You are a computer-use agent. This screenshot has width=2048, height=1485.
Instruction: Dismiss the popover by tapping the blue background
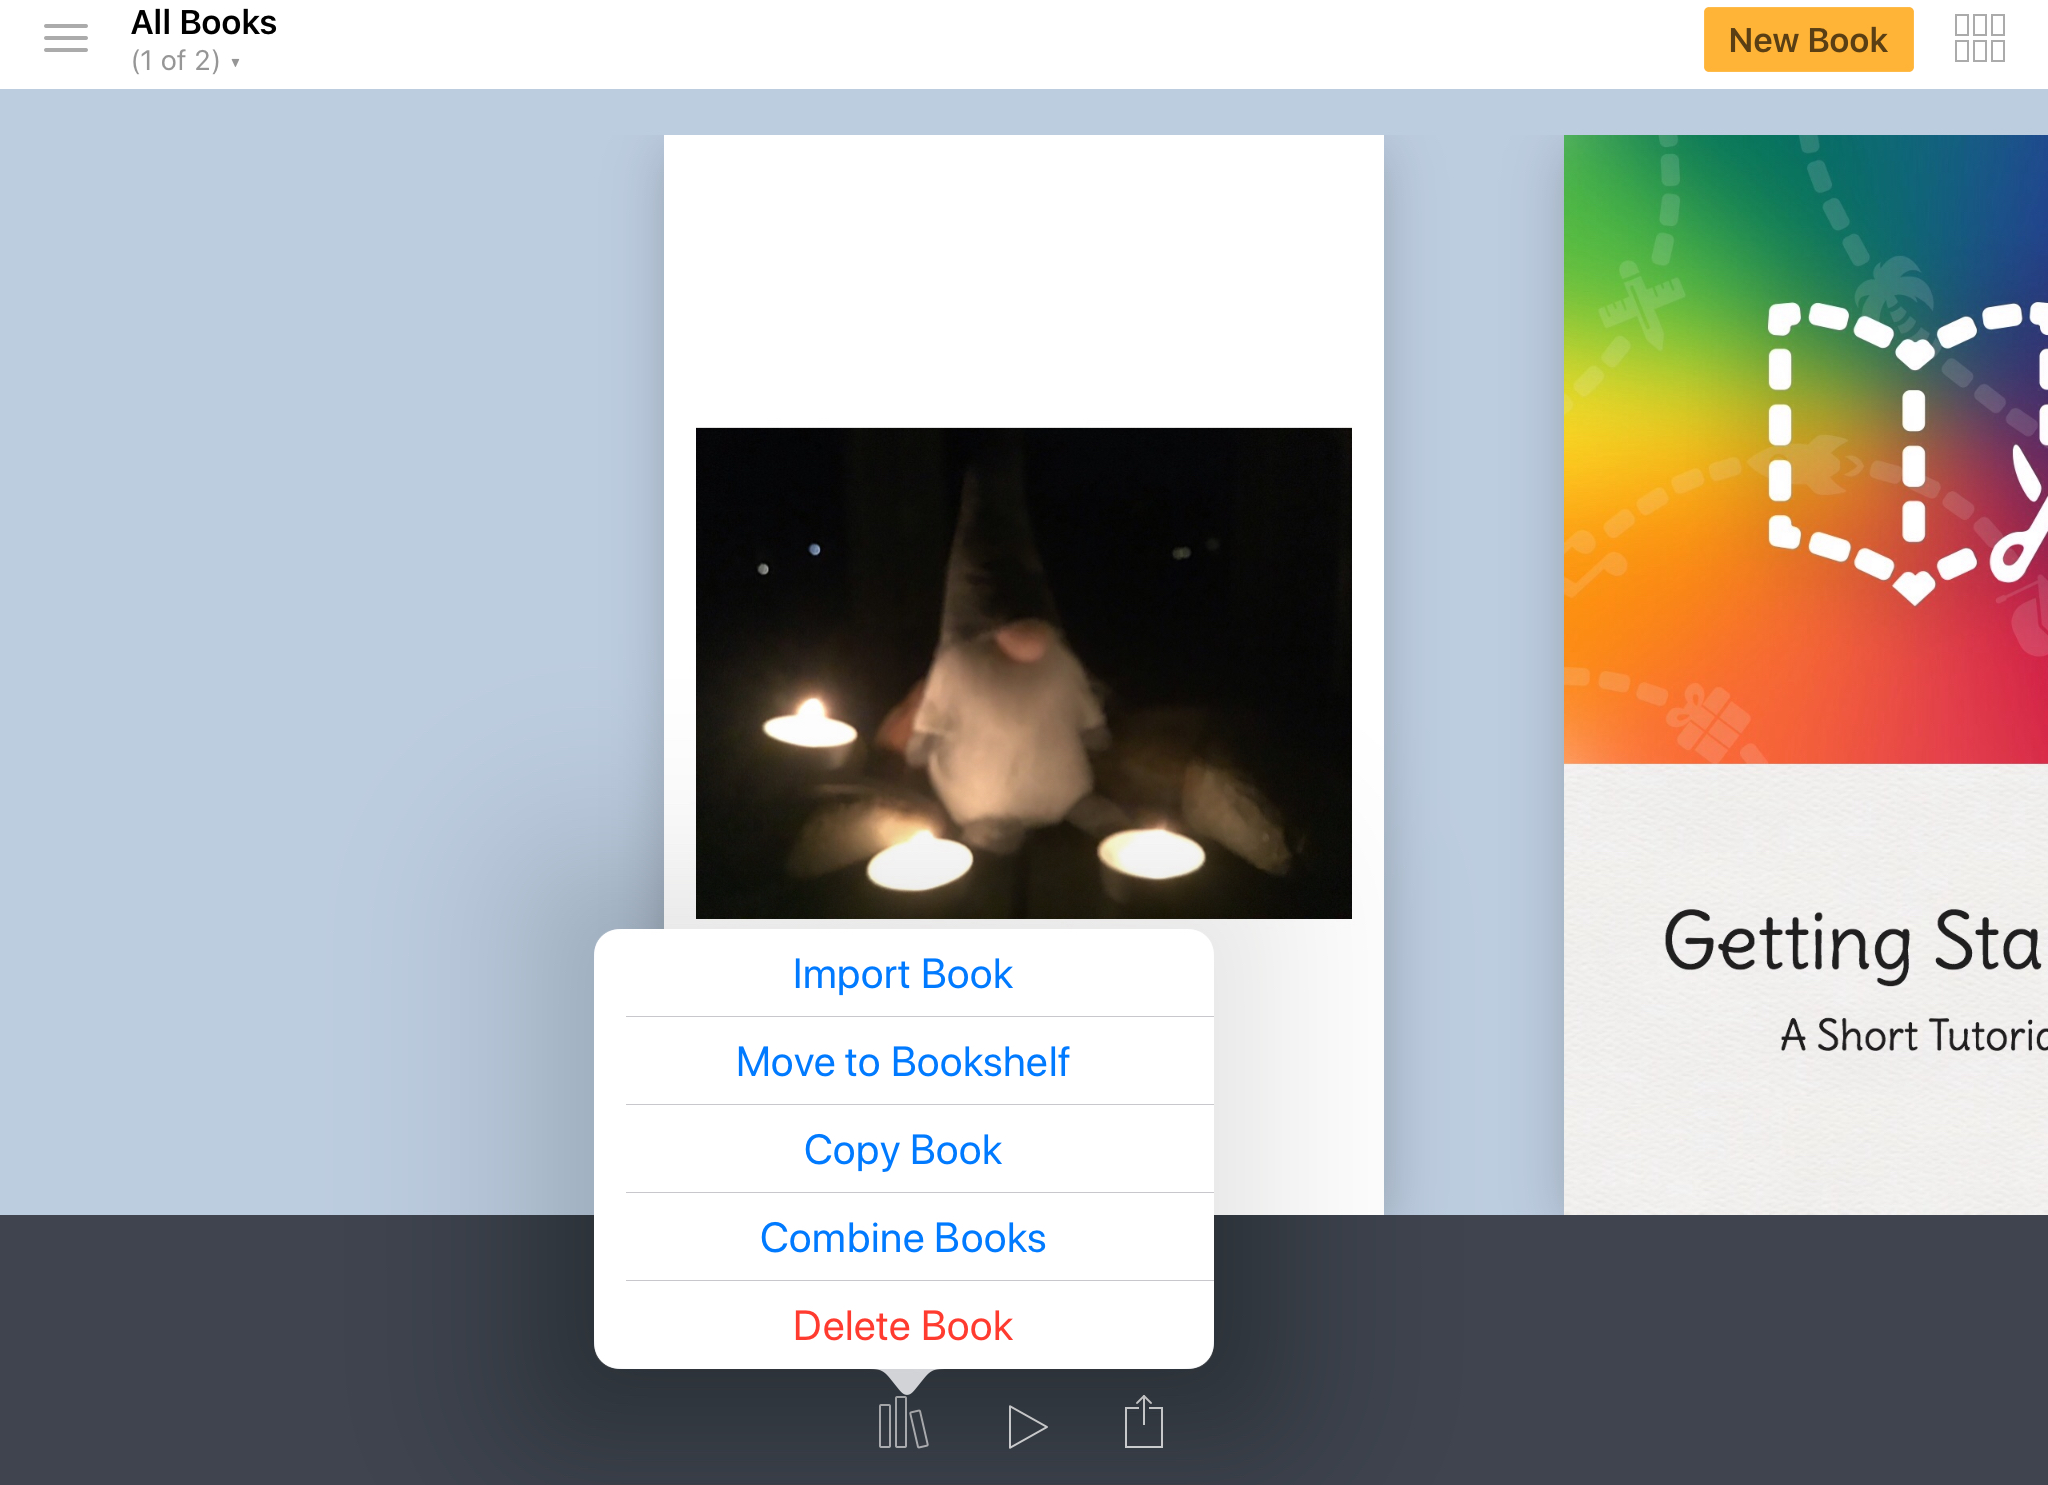tap(300, 600)
